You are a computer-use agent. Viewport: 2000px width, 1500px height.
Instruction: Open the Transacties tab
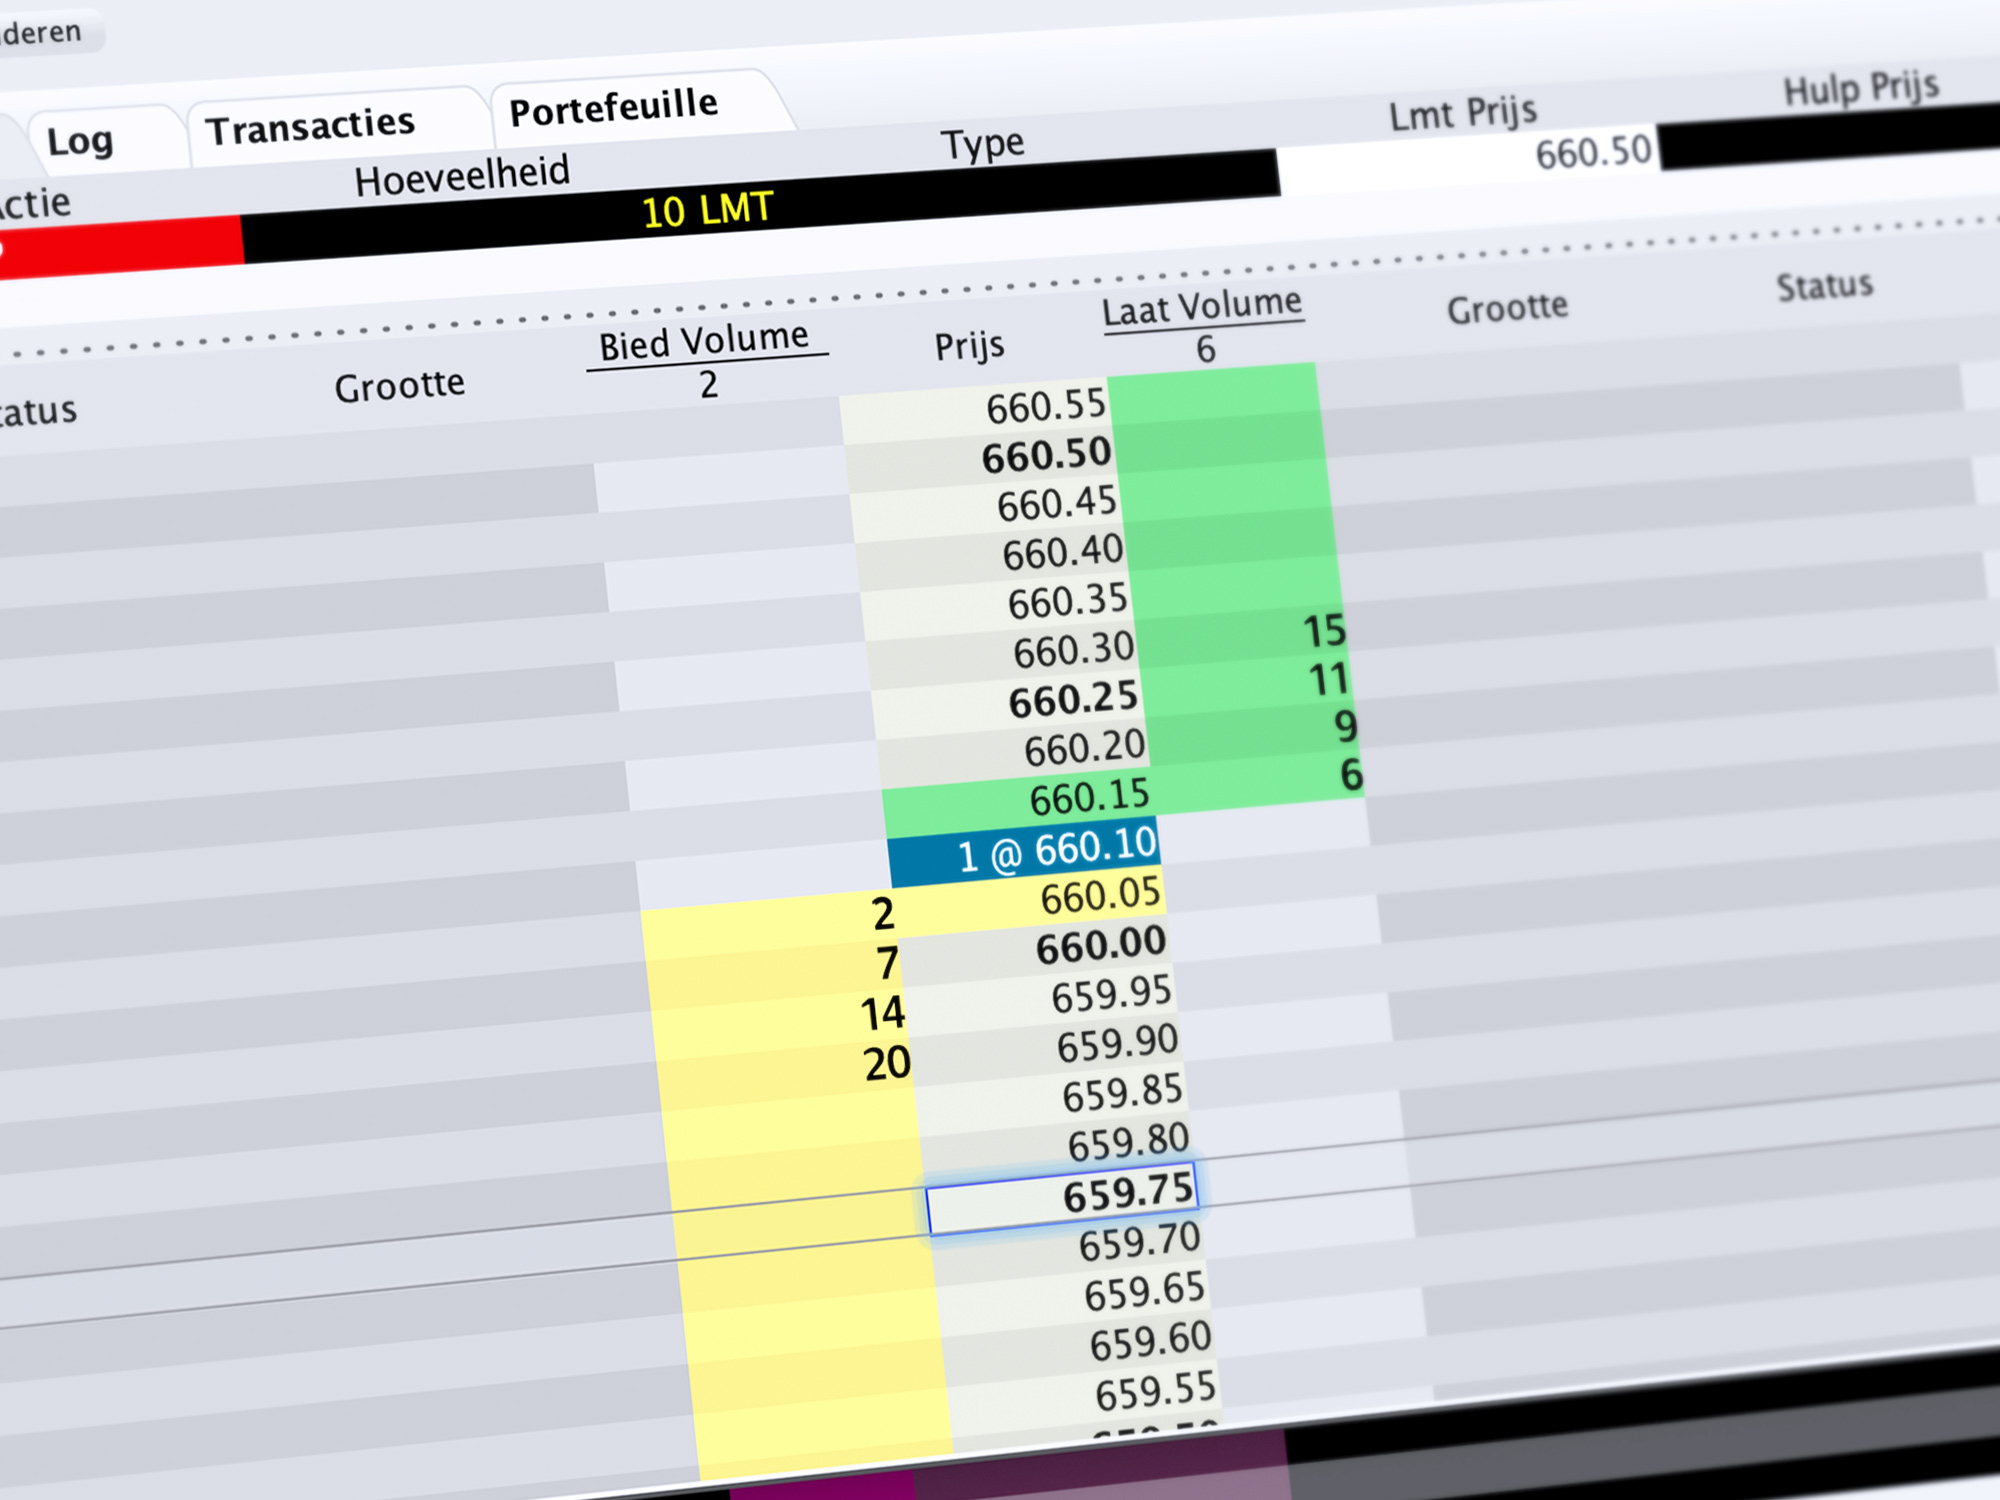click(310, 127)
